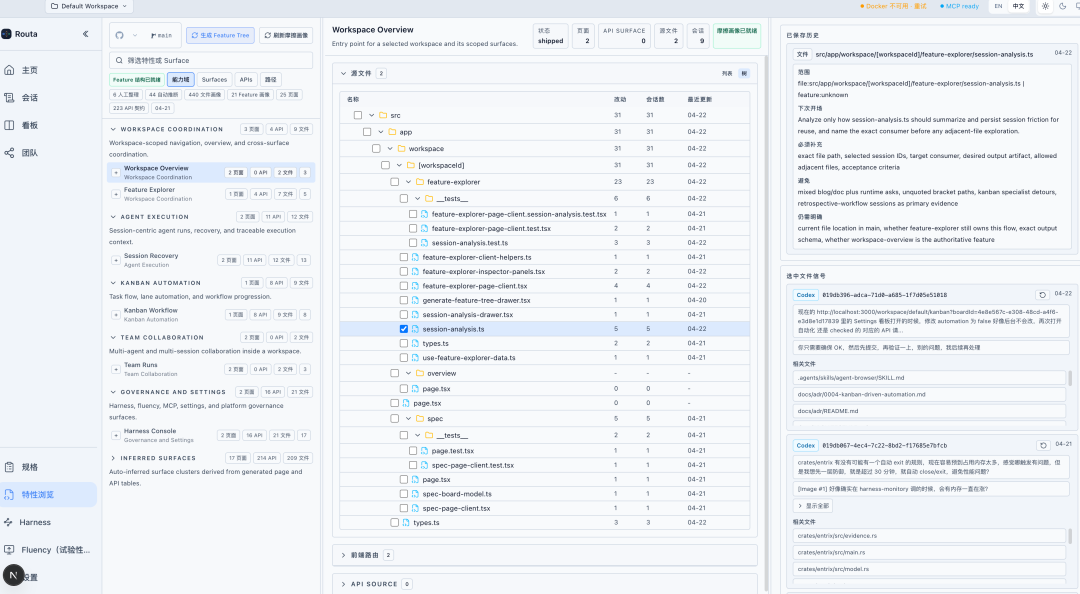Screen dimensions: 1080x594
Task: Switch to dark theme moon icon
Action: (x=1061, y=6)
